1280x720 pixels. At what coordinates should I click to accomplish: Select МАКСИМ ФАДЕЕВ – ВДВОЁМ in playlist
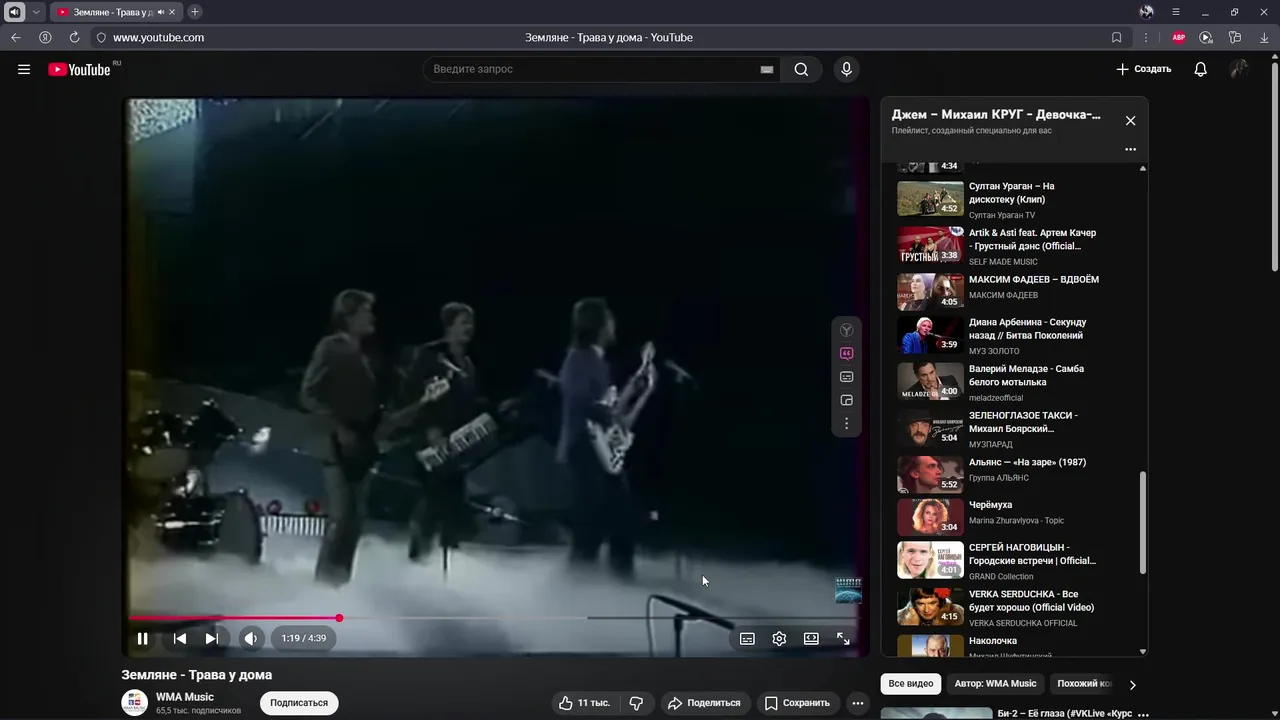click(x=1014, y=292)
